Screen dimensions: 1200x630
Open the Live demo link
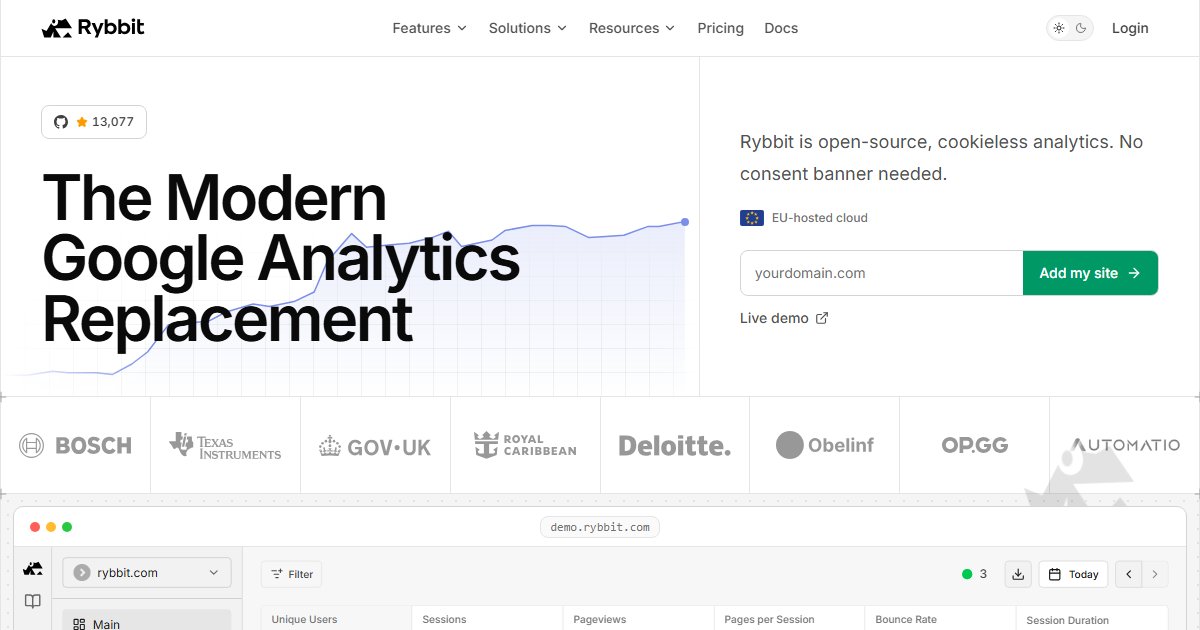[784, 318]
